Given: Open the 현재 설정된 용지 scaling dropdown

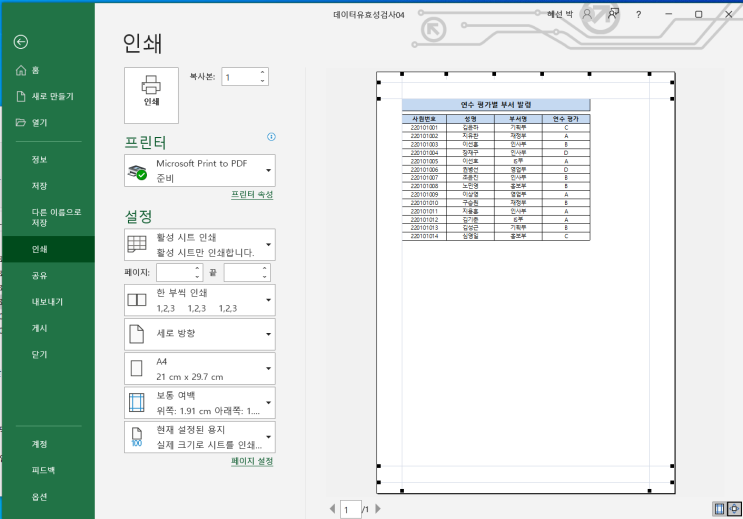Looking at the screenshot, I should [199, 437].
